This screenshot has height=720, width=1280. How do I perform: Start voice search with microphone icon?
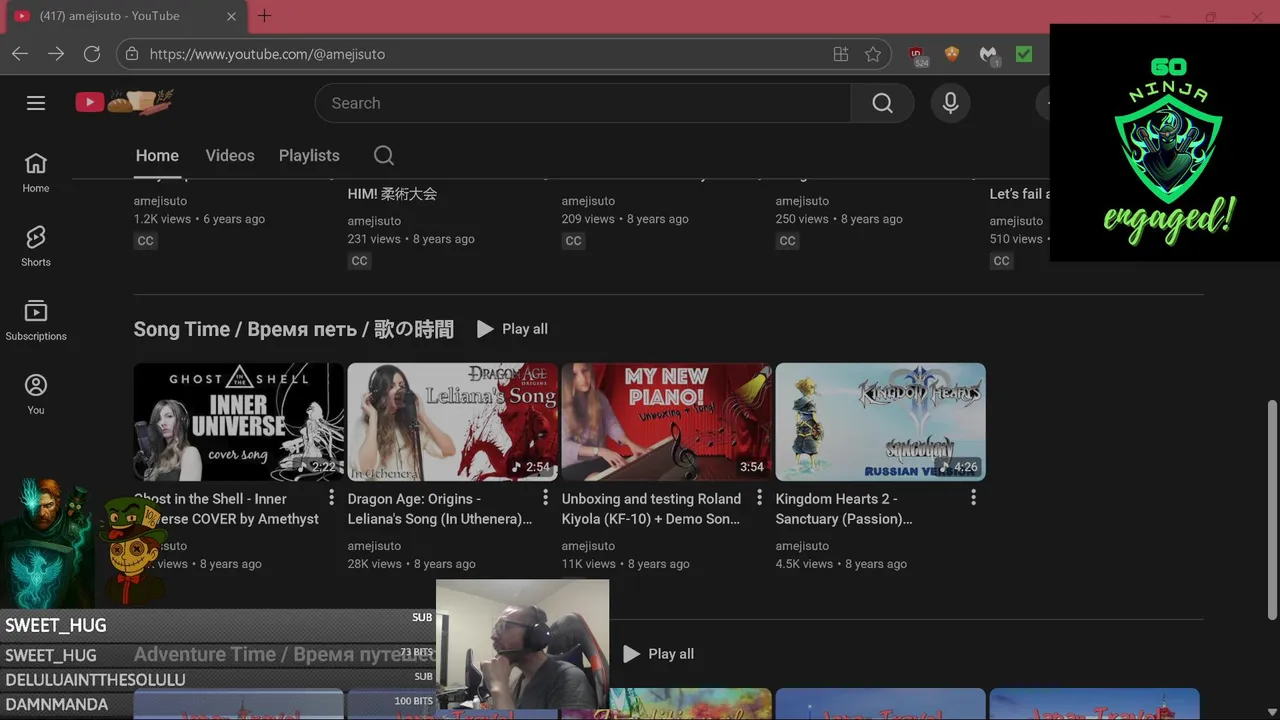950,103
